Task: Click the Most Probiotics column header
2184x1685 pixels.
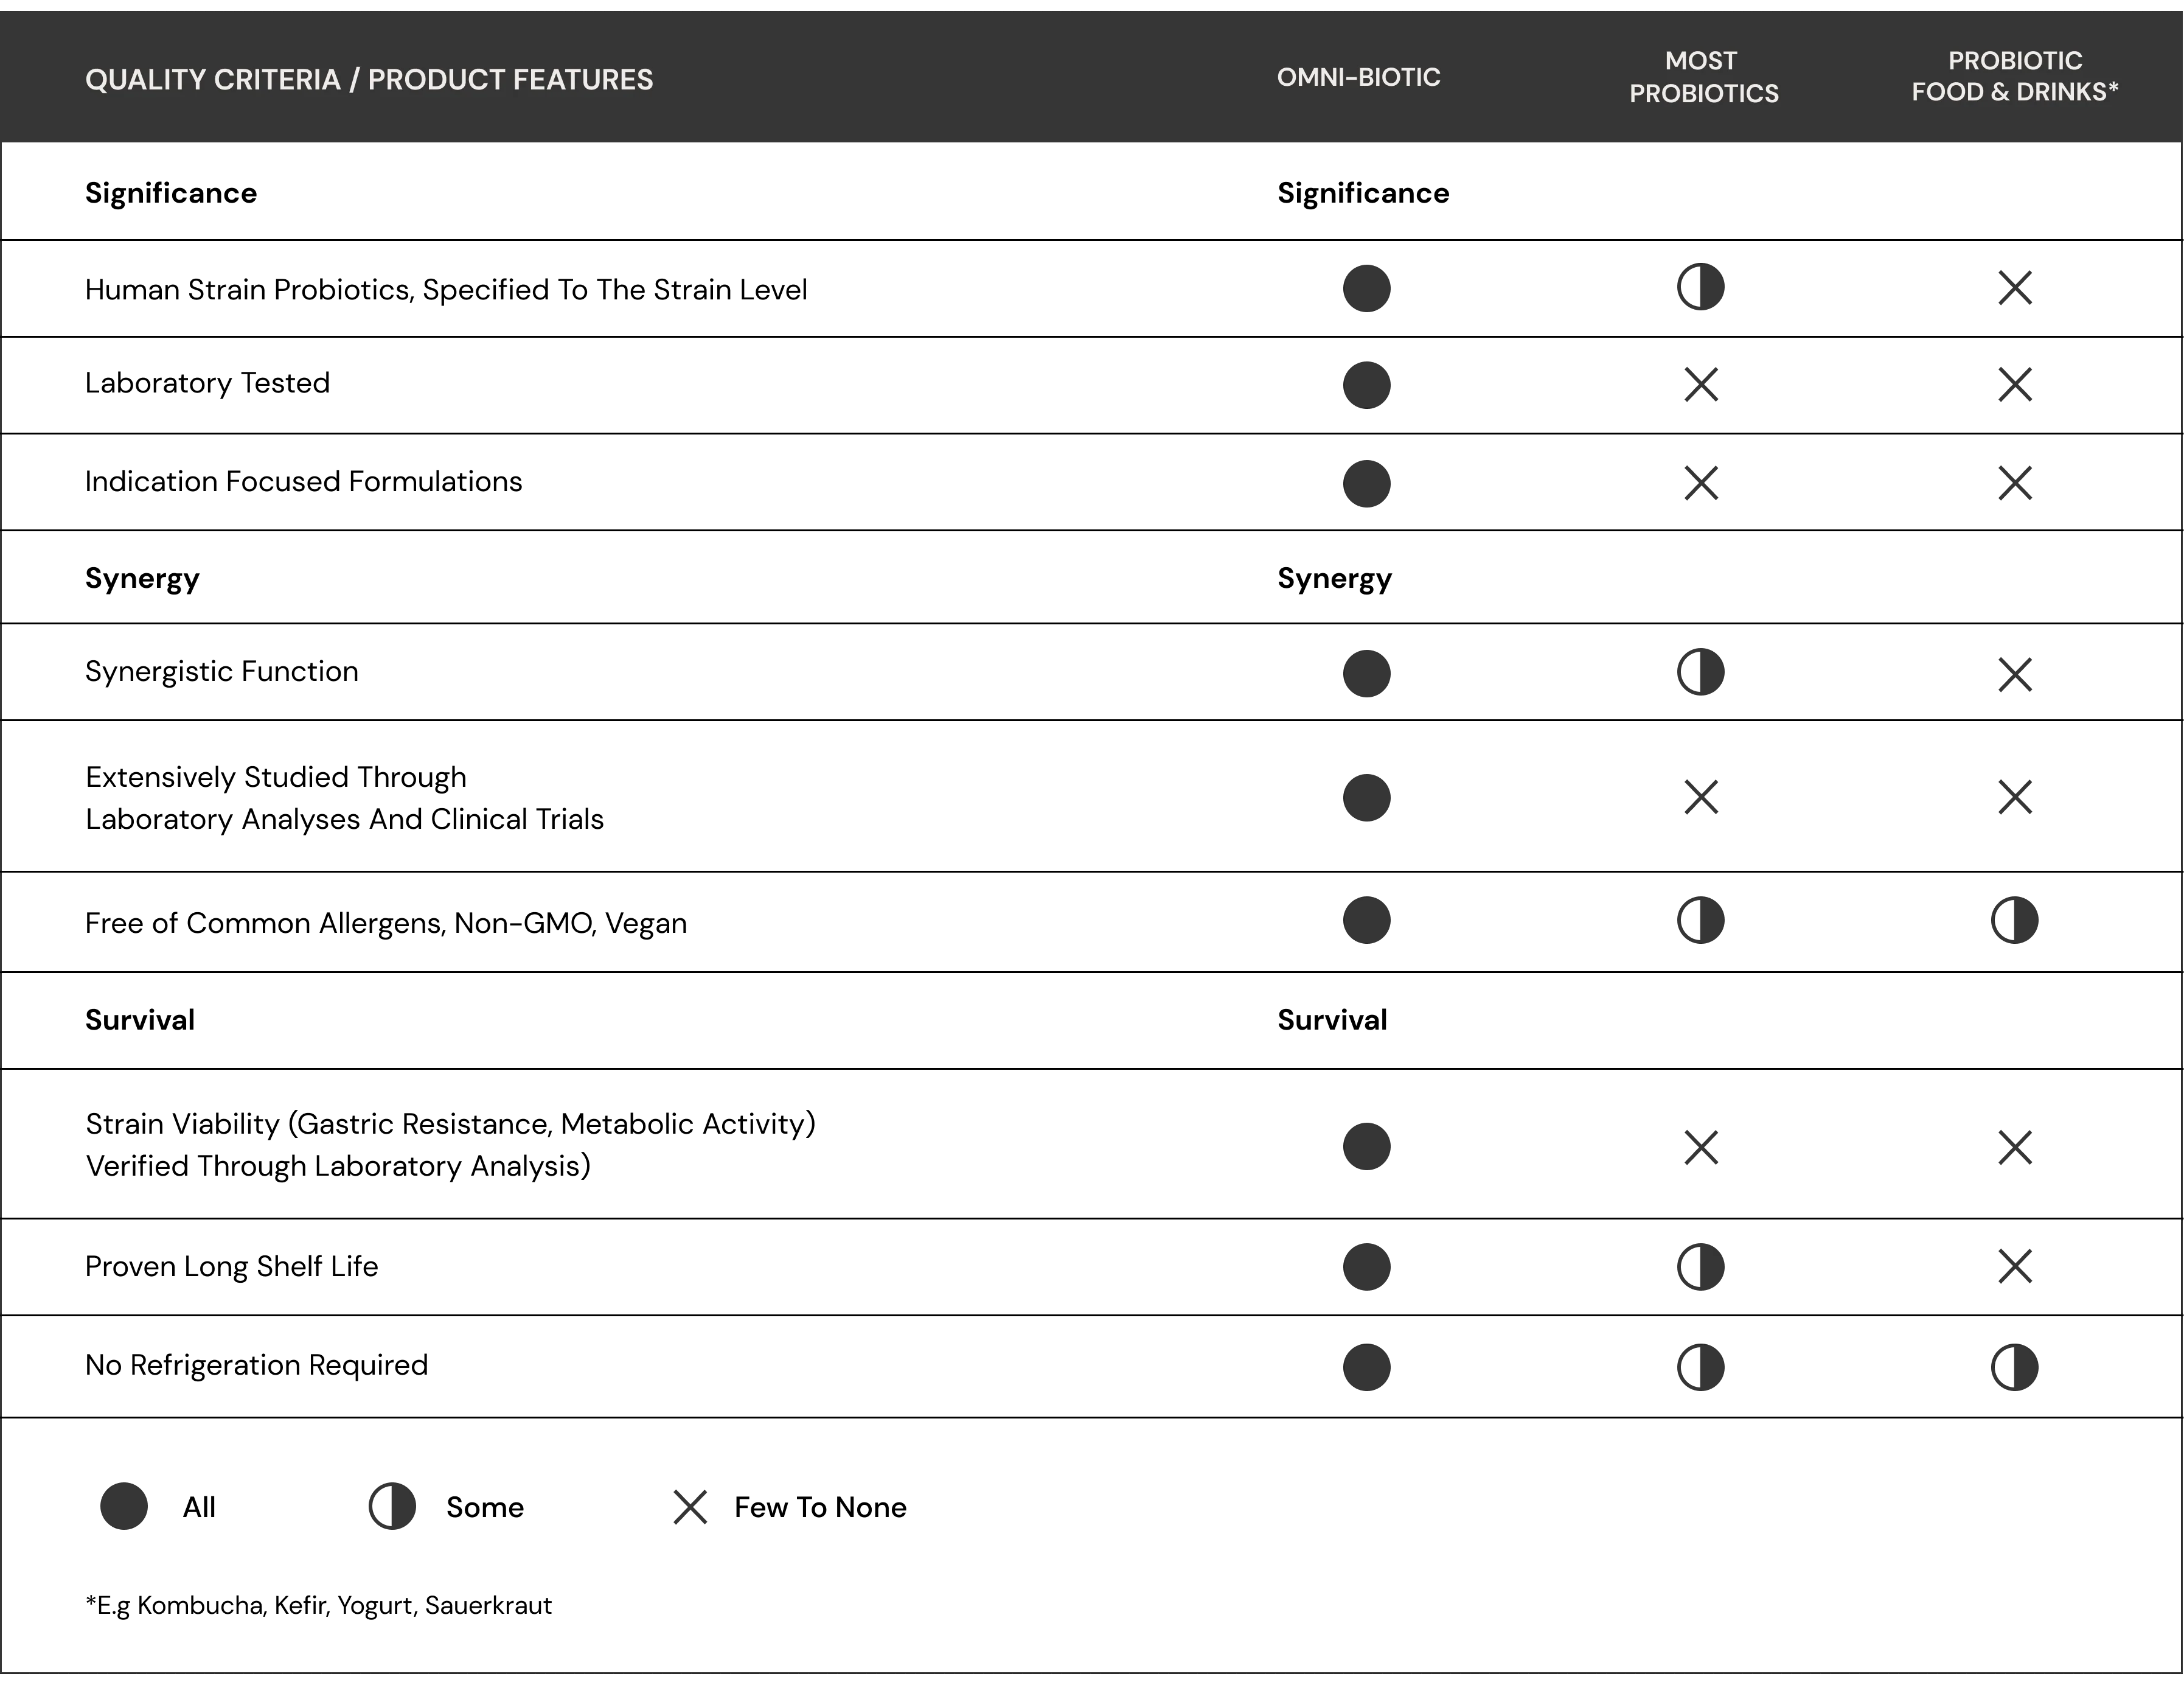Action: [1703, 77]
